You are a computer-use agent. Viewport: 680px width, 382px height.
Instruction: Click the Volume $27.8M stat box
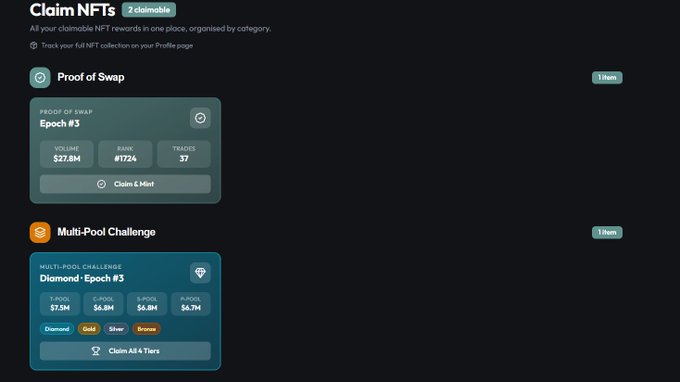click(x=67, y=154)
